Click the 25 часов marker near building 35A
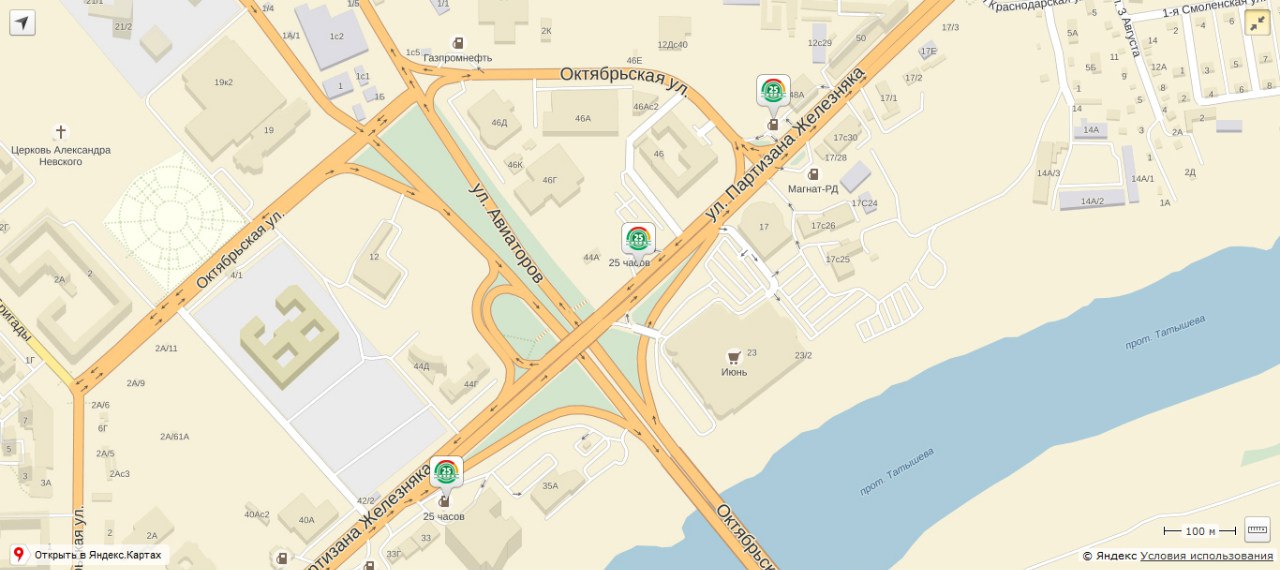This screenshot has height=570, width=1280. (x=446, y=472)
